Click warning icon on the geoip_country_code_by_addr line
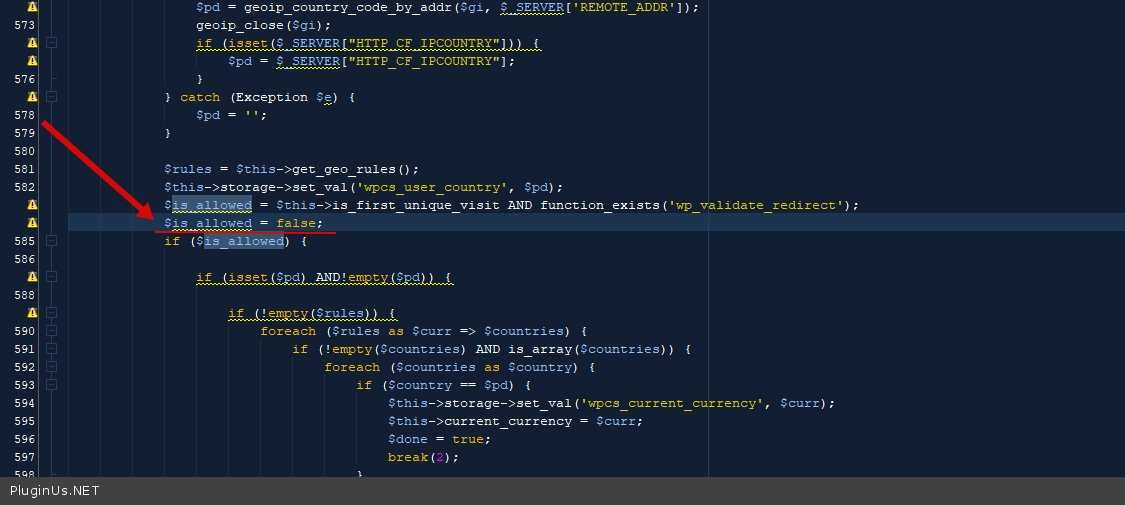This screenshot has width=1125, height=505. 32,7
